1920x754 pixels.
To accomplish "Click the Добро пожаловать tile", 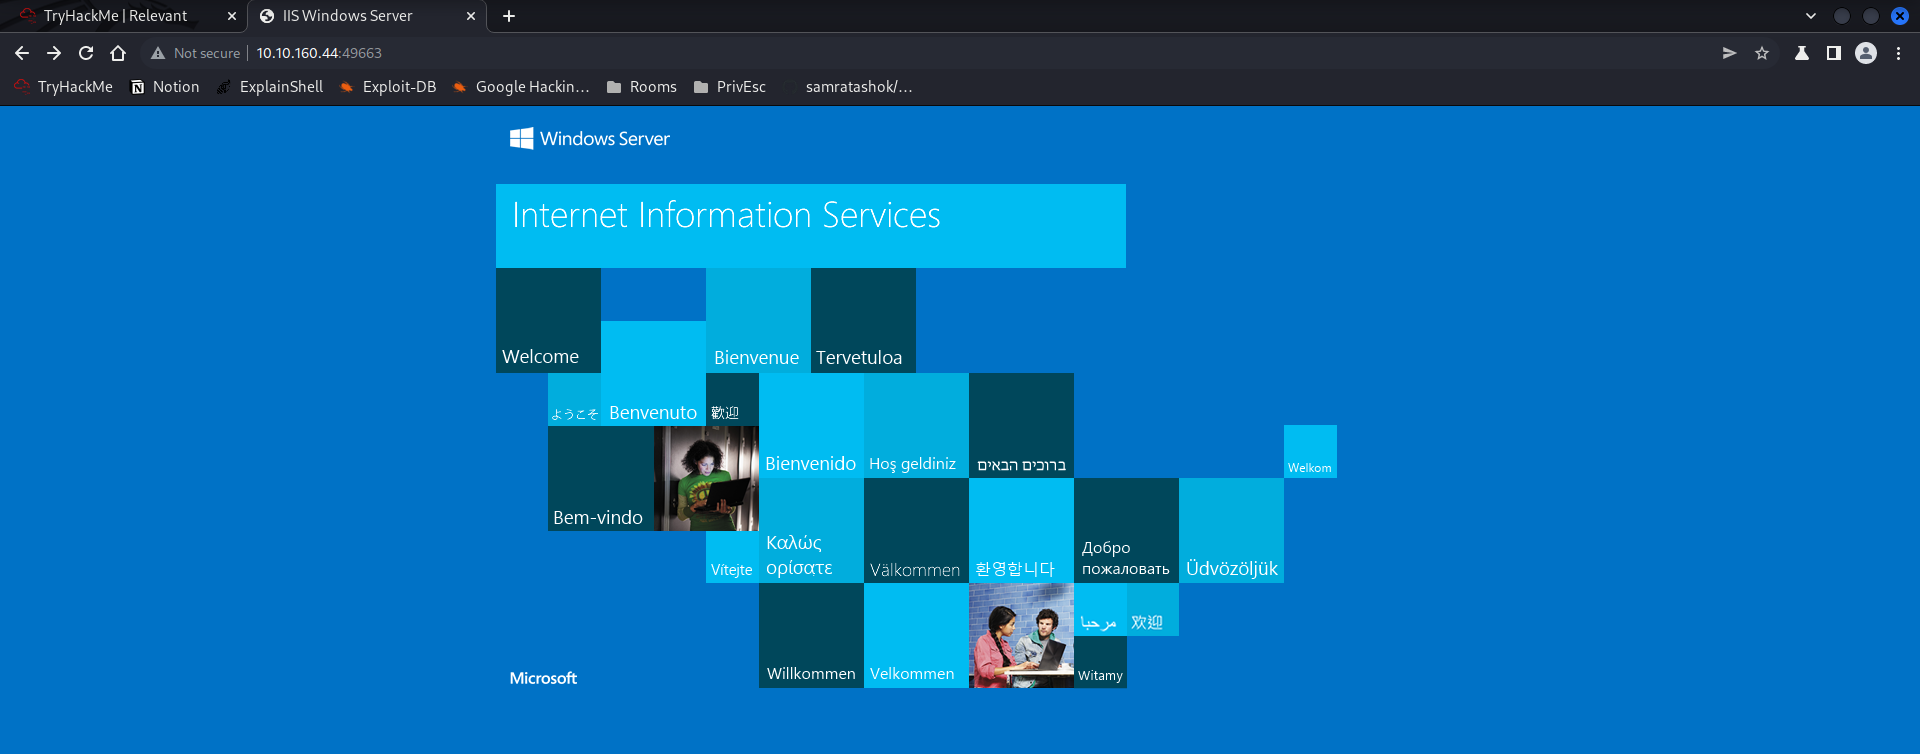I will [x=1126, y=530].
